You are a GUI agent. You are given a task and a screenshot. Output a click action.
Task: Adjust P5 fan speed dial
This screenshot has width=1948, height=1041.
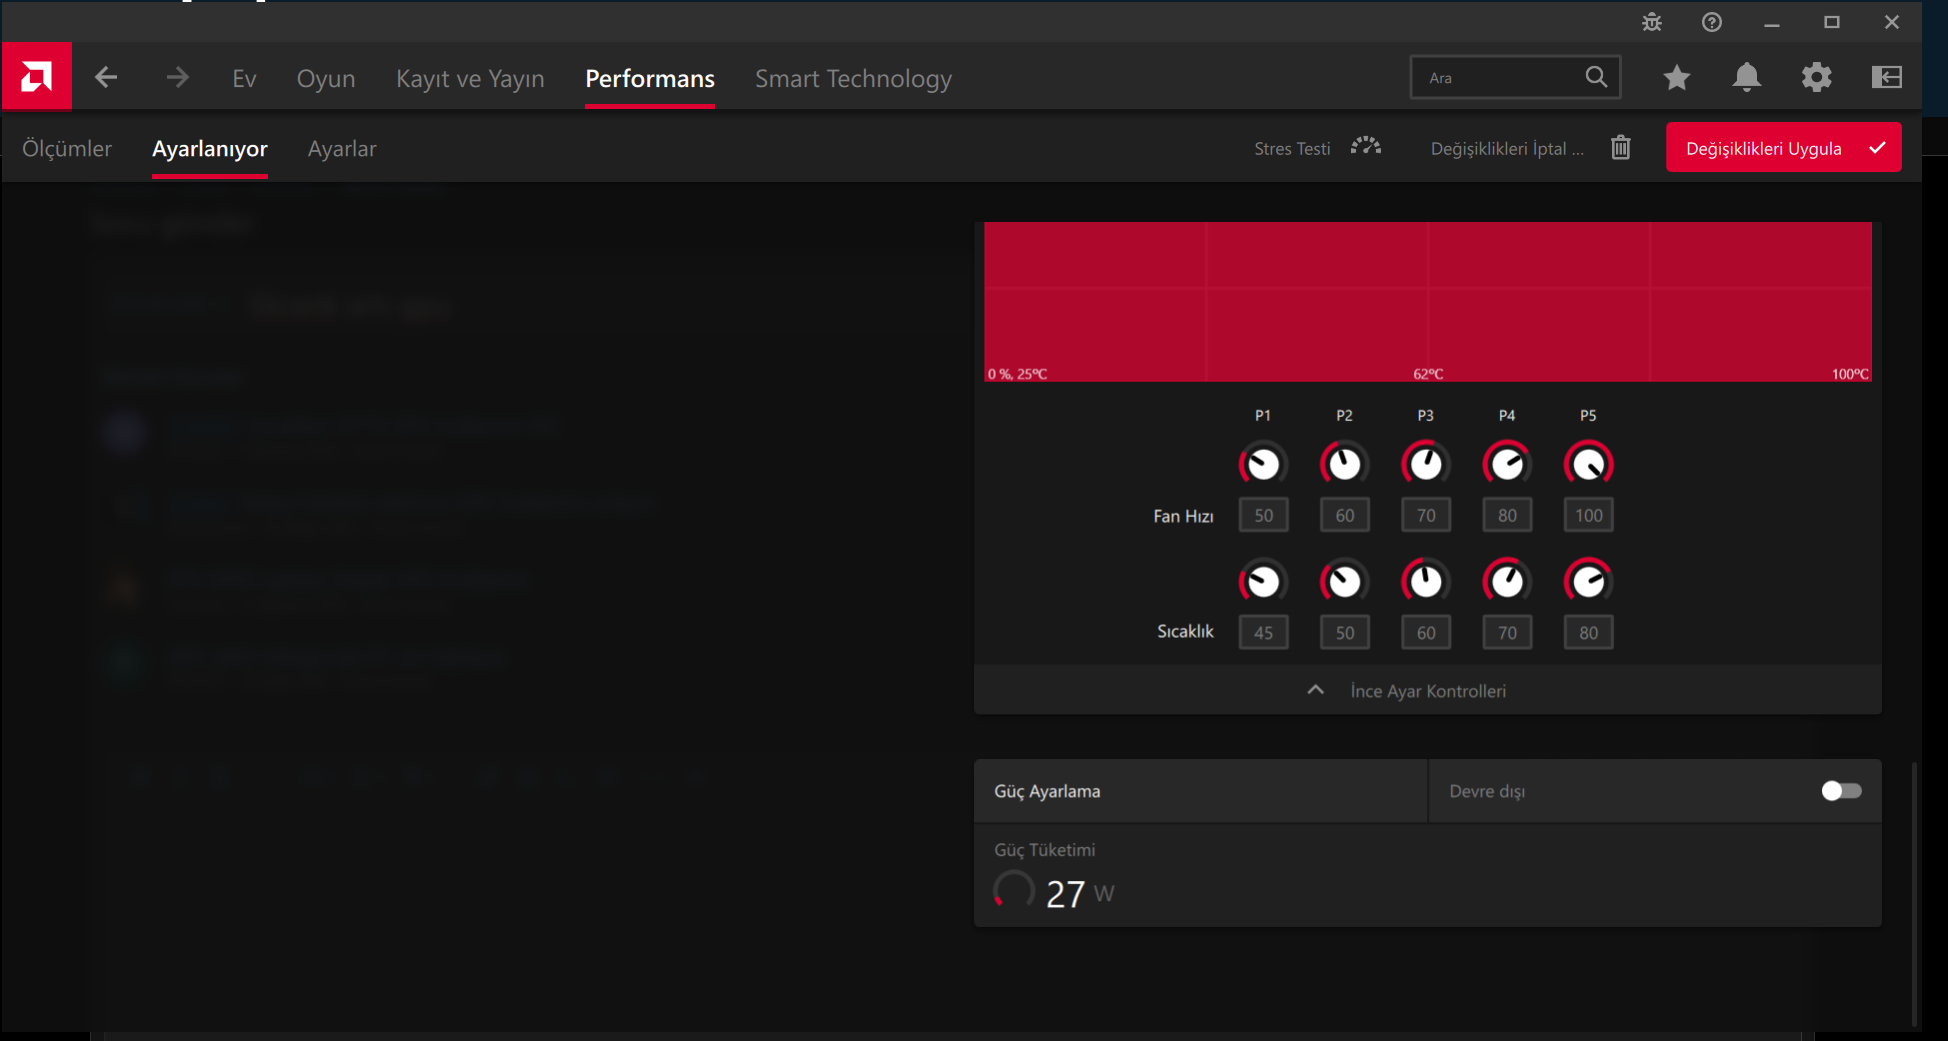tap(1588, 464)
